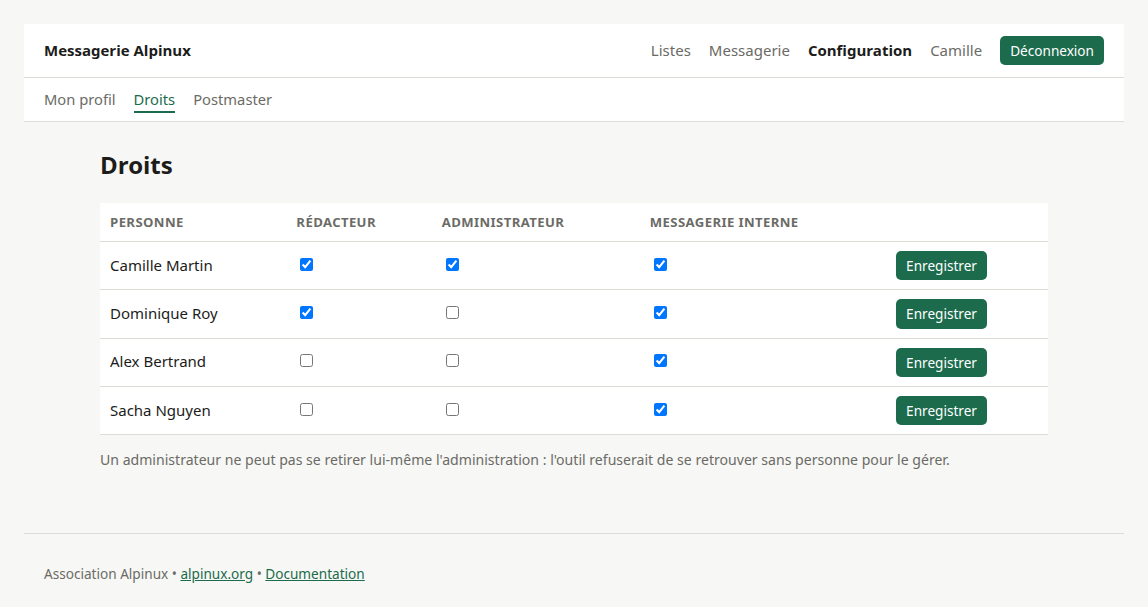
Task: Open the Mon profil tab
Action: coord(80,100)
